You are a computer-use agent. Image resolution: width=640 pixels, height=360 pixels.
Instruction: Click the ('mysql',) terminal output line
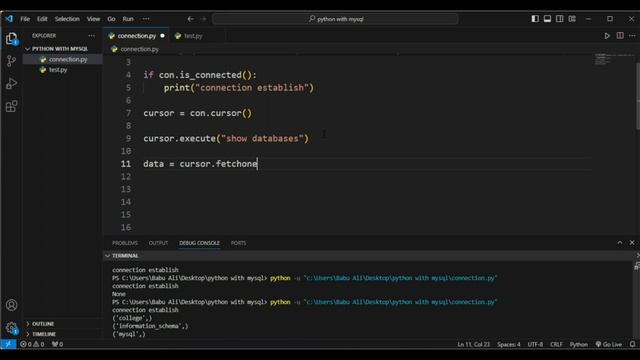coord(129,334)
